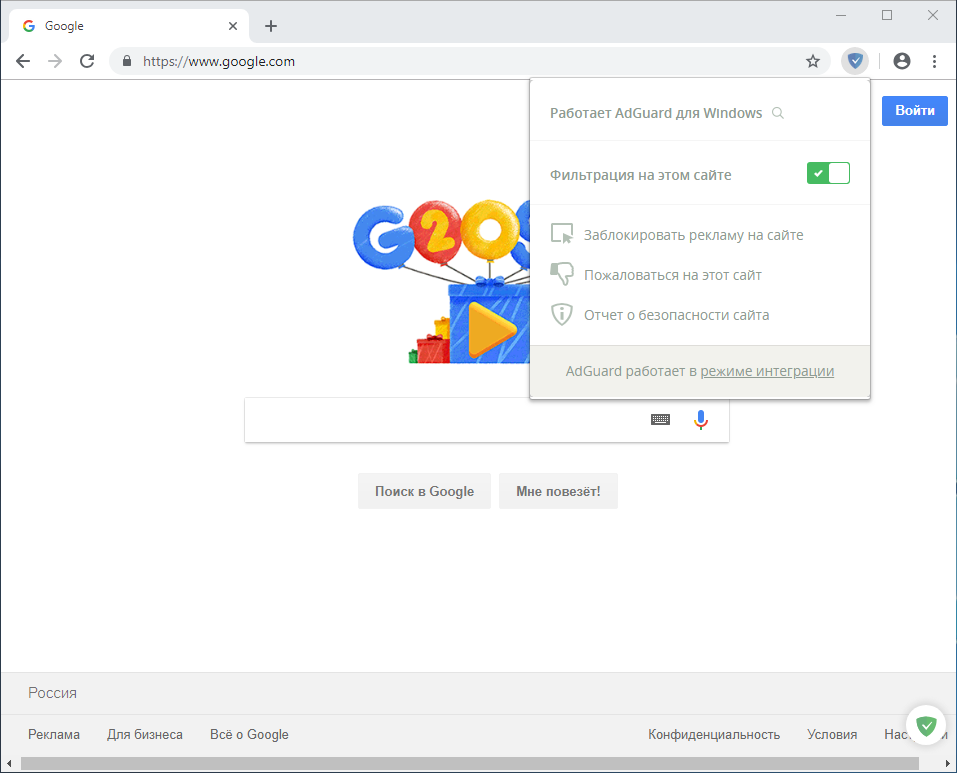Maximize the browser window
Image resolution: width=957 pixels, height=773 pixels.
pyautogui.click(x=887, y=15)
